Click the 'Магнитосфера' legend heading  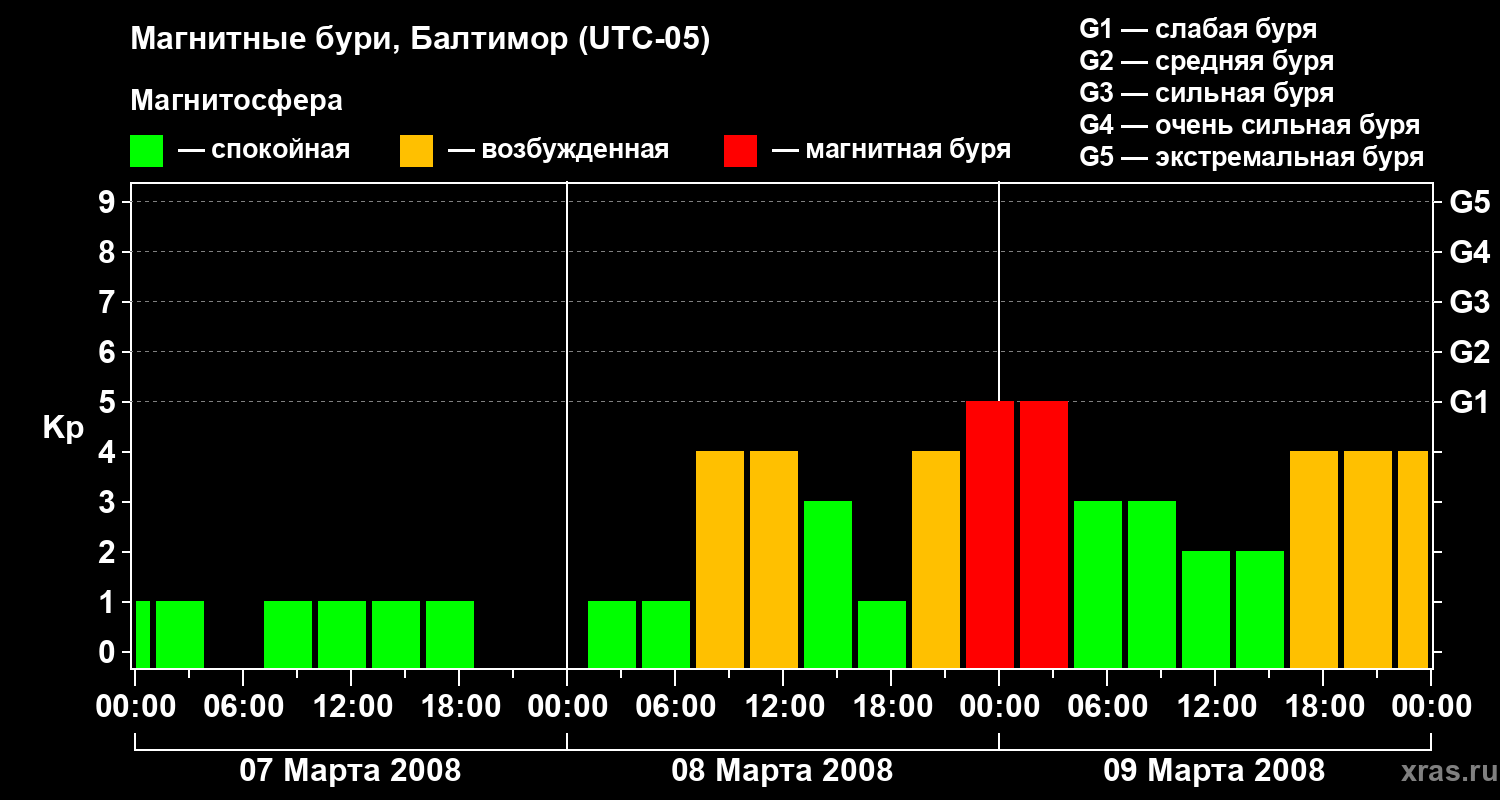pyautogui.click(x=236, y=101)
